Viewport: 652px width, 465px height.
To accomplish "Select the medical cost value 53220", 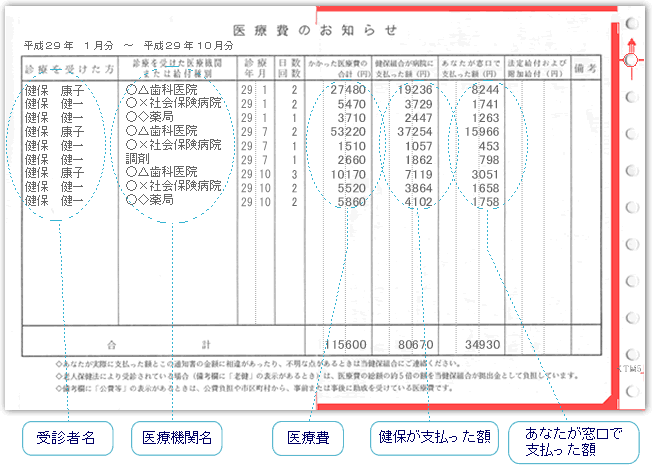I will tap(348, 132).
